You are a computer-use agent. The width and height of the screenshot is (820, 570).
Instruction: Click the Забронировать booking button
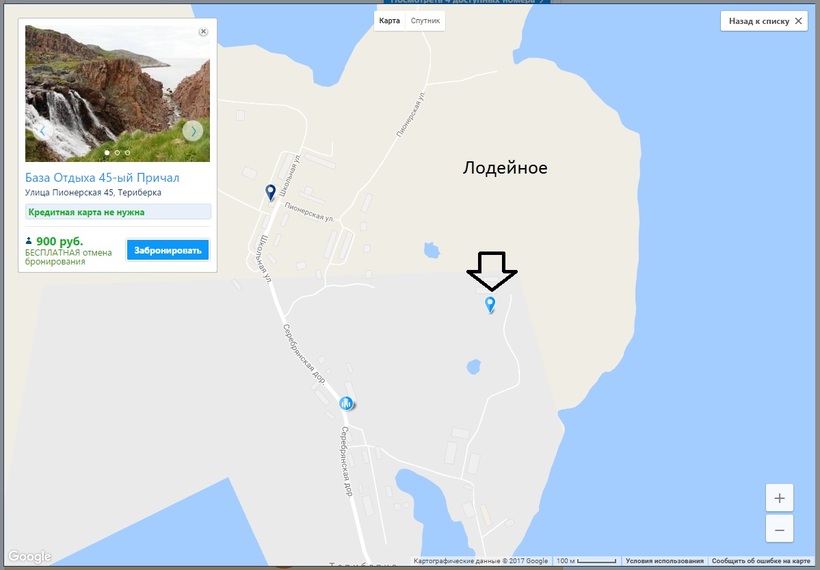pos(168,250)
